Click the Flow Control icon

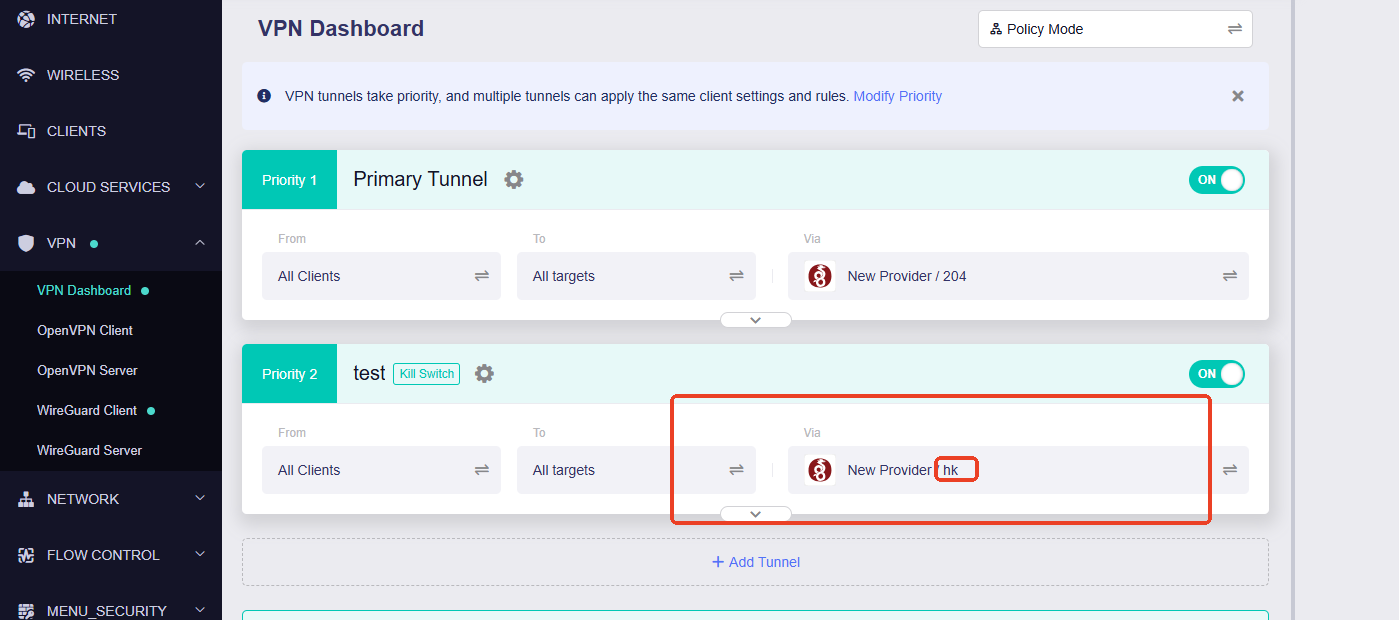tap(26, 555)
